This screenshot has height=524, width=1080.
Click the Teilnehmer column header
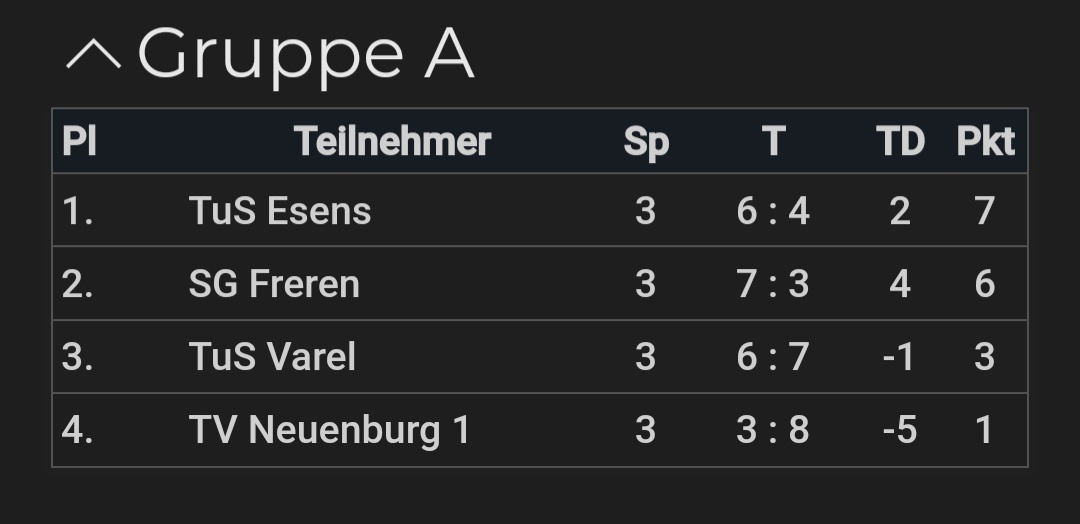click(x=393, y=141)
